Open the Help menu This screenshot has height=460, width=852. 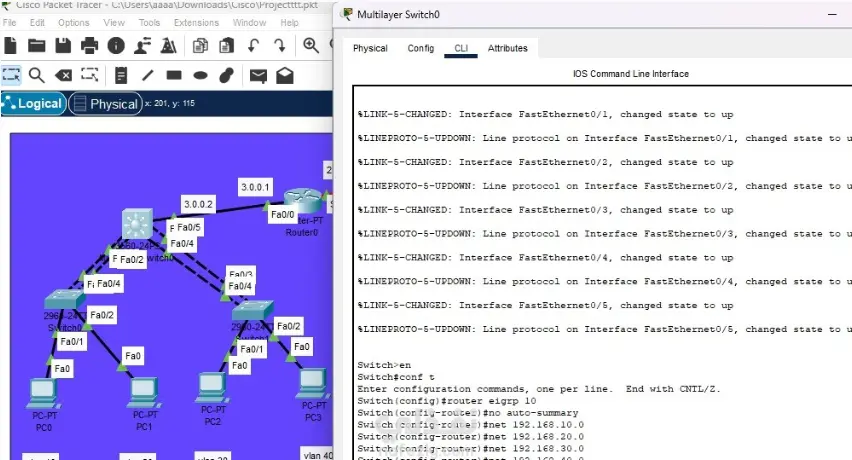click(289, 22)
